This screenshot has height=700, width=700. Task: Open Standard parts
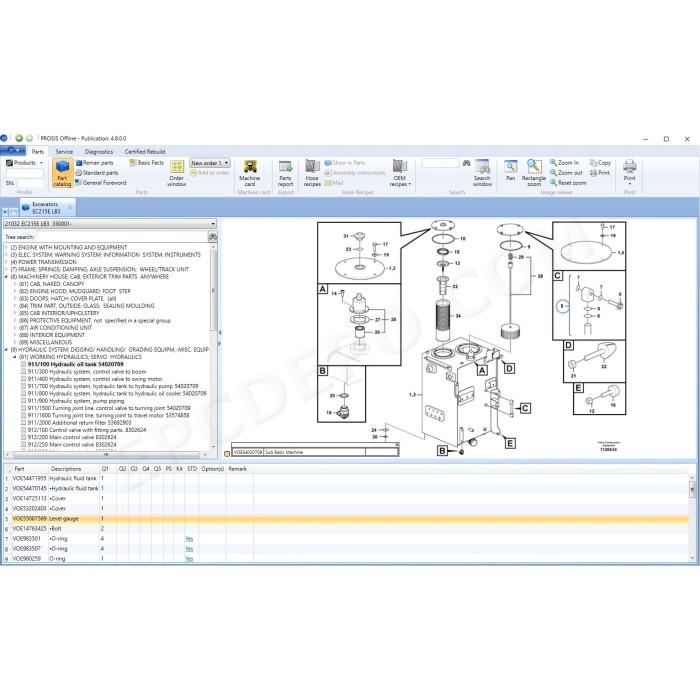[x=97, y=173]
